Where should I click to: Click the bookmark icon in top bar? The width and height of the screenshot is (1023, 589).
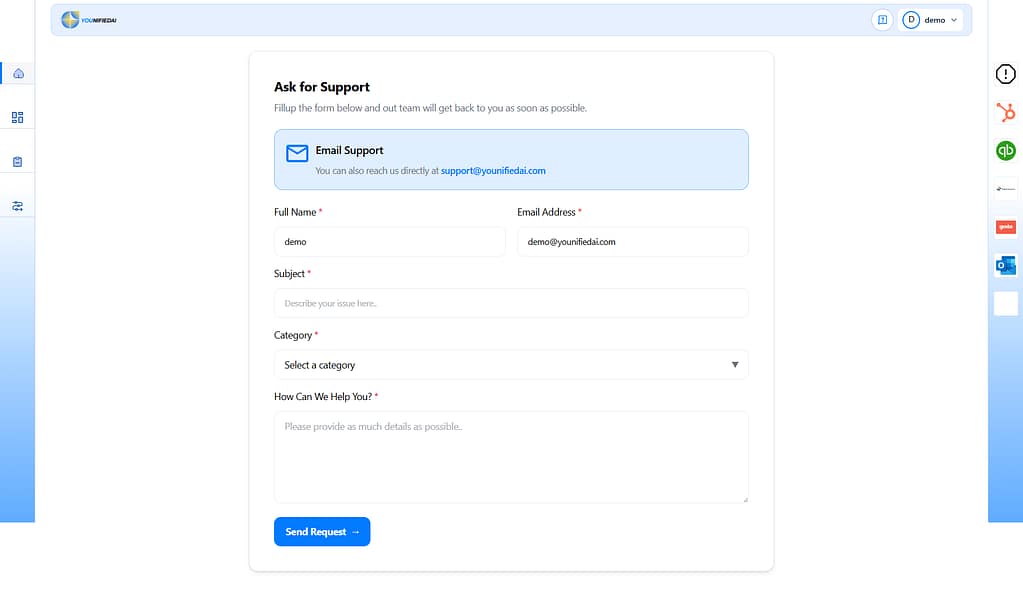click(x=882, y=20)
